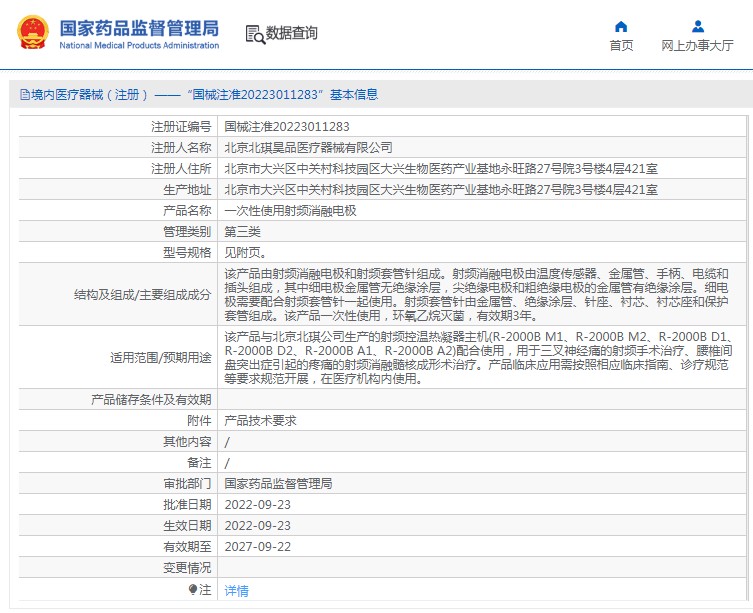The image size is (753, 613).
Task: Open 网上办事大厅 link
Action: (x=697, y=46)
